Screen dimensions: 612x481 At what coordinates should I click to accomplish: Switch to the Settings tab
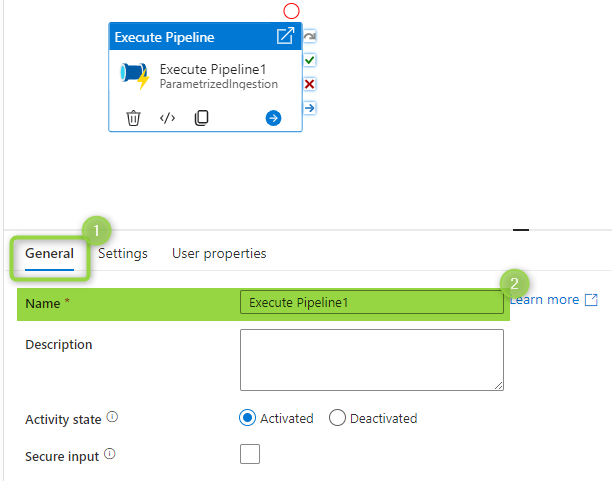click(123, 253)
